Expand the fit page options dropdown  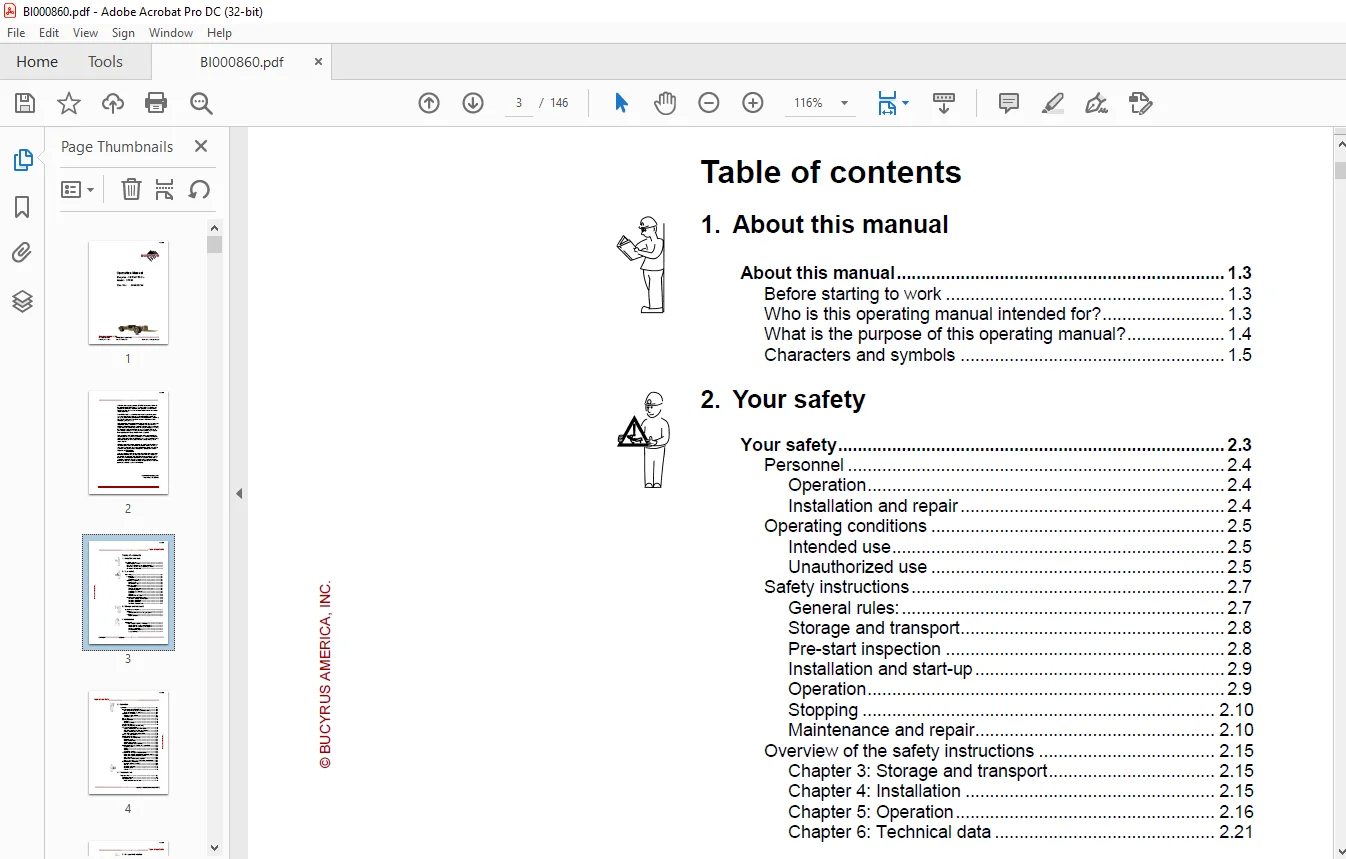892,103
